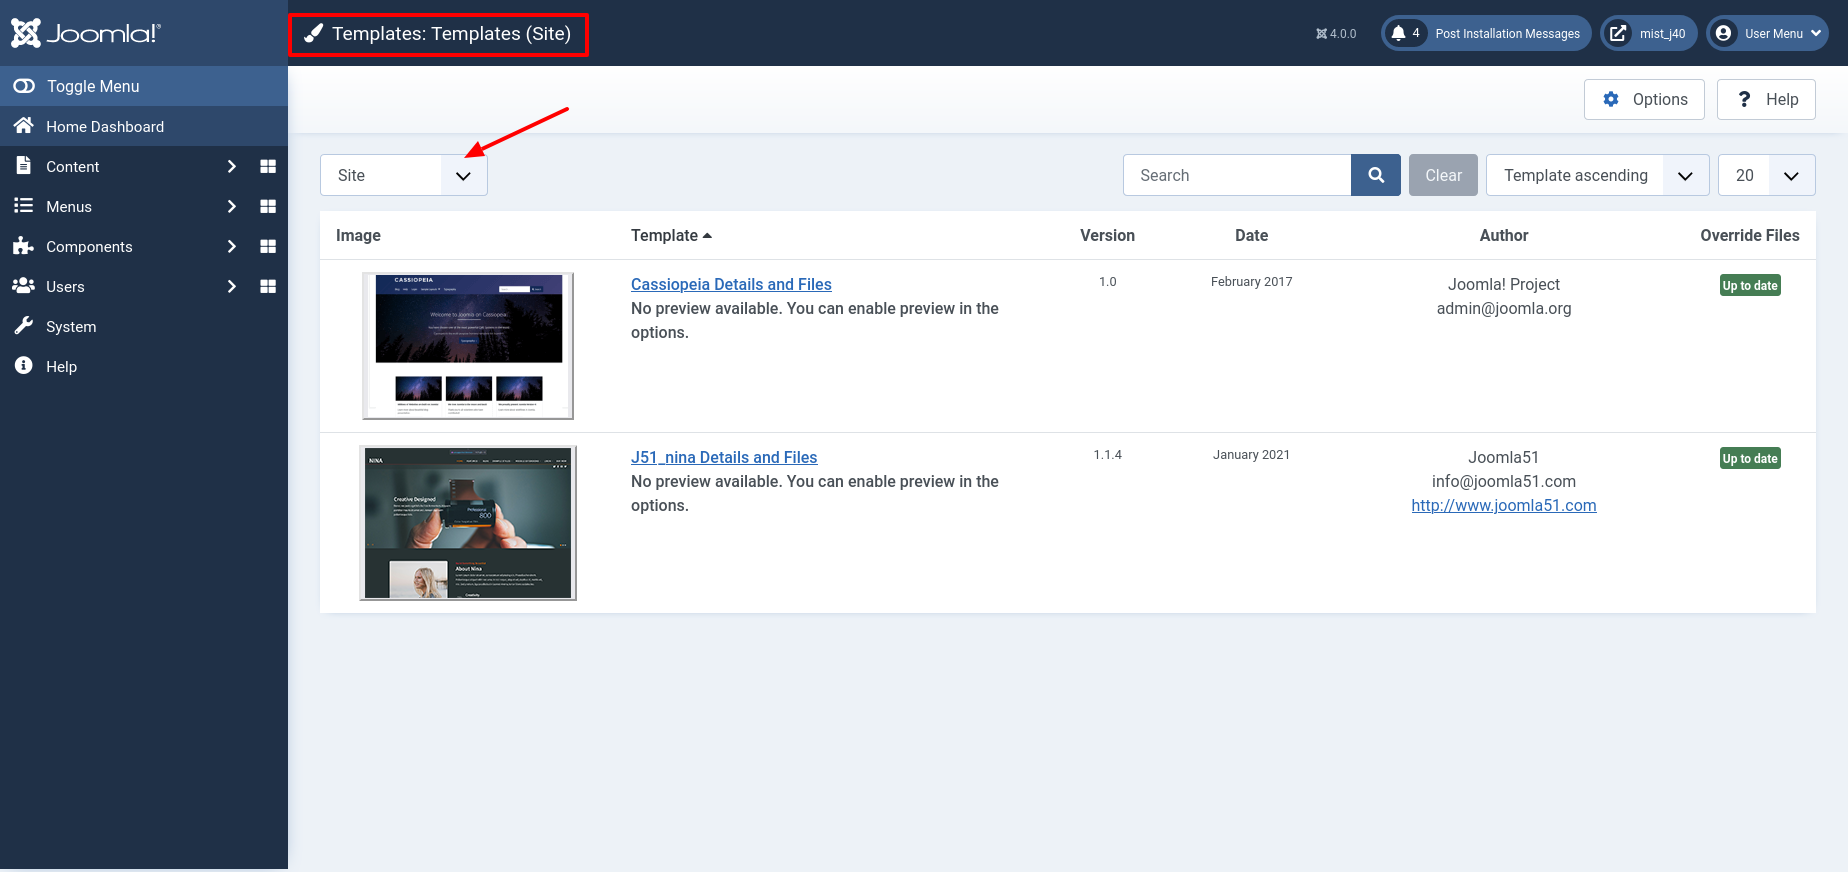Click the Override Files column header
1848x872 pixels.
pos(1750,235)
